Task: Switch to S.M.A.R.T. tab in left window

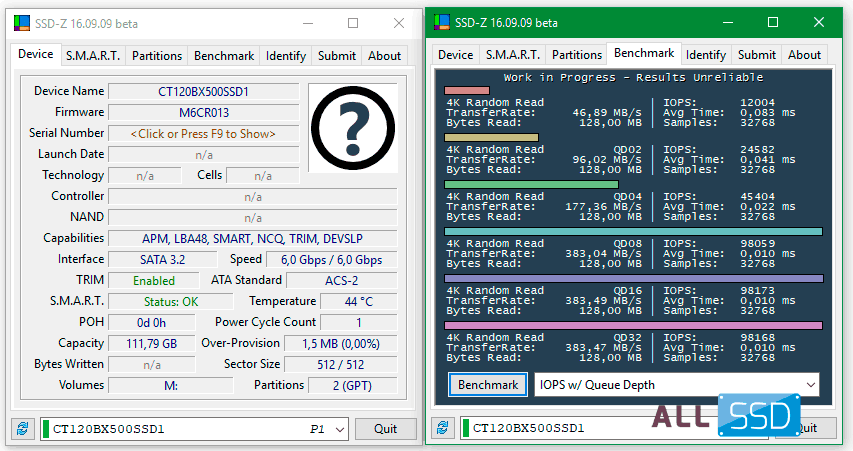Action: (94, 56)
